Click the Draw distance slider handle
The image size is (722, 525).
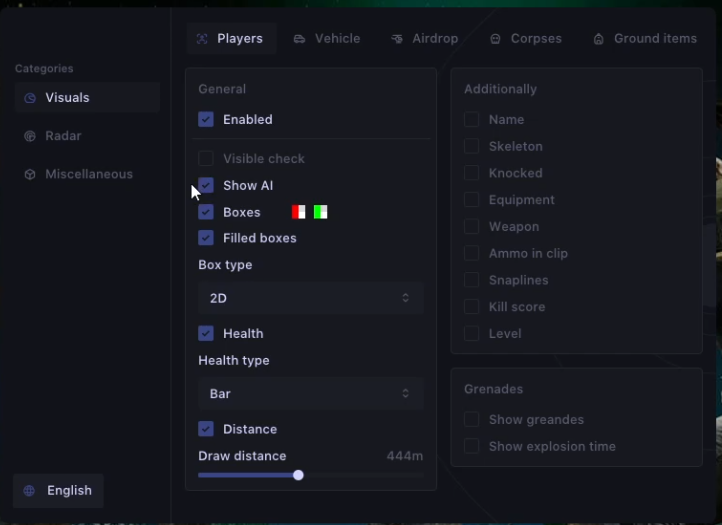tap(298, 475)
